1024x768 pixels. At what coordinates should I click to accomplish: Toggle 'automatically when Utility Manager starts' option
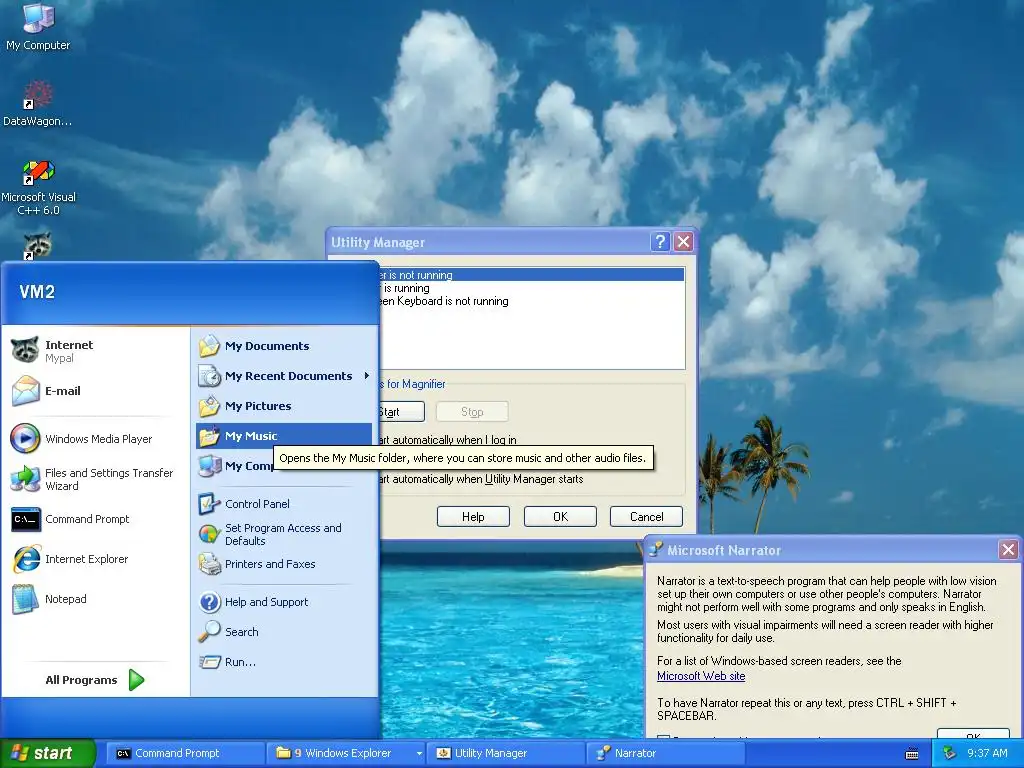(481, 479)
